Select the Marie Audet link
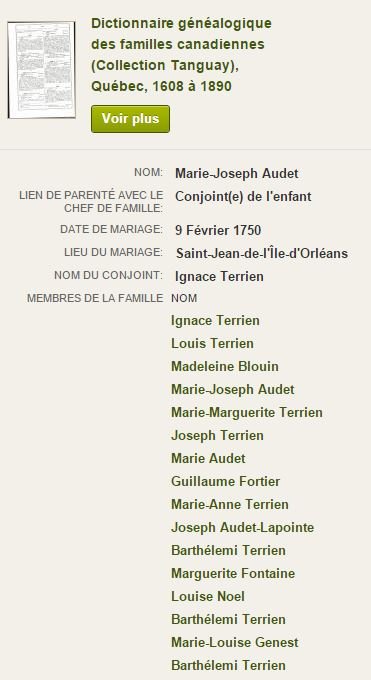Screen dimensions: 371x680 pos(208,458)
